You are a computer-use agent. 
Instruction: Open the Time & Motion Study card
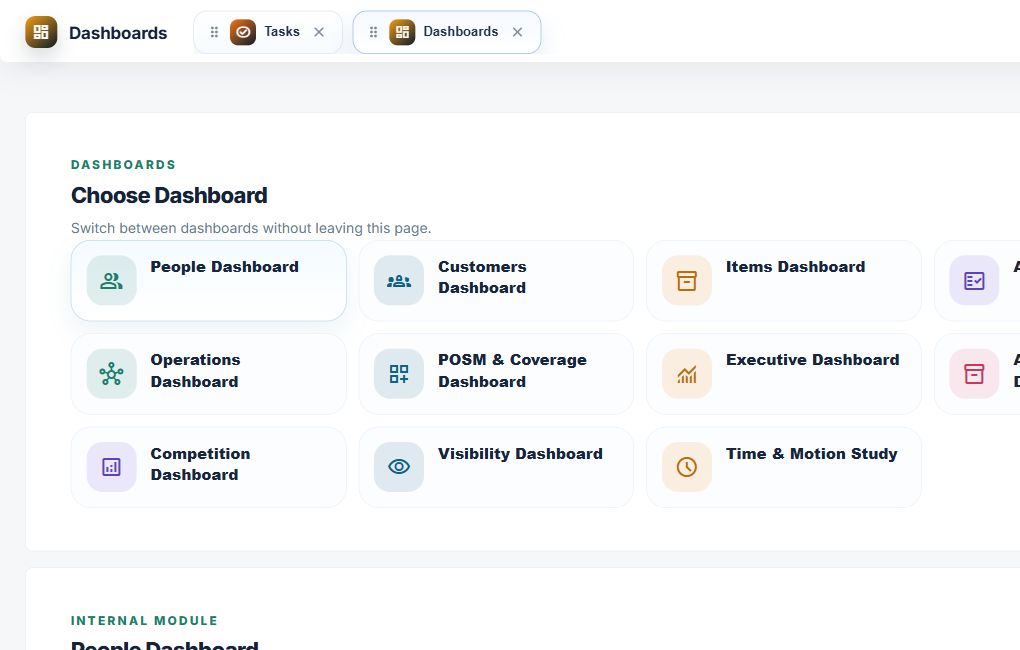pyautogui.click(x=784, y=467)
